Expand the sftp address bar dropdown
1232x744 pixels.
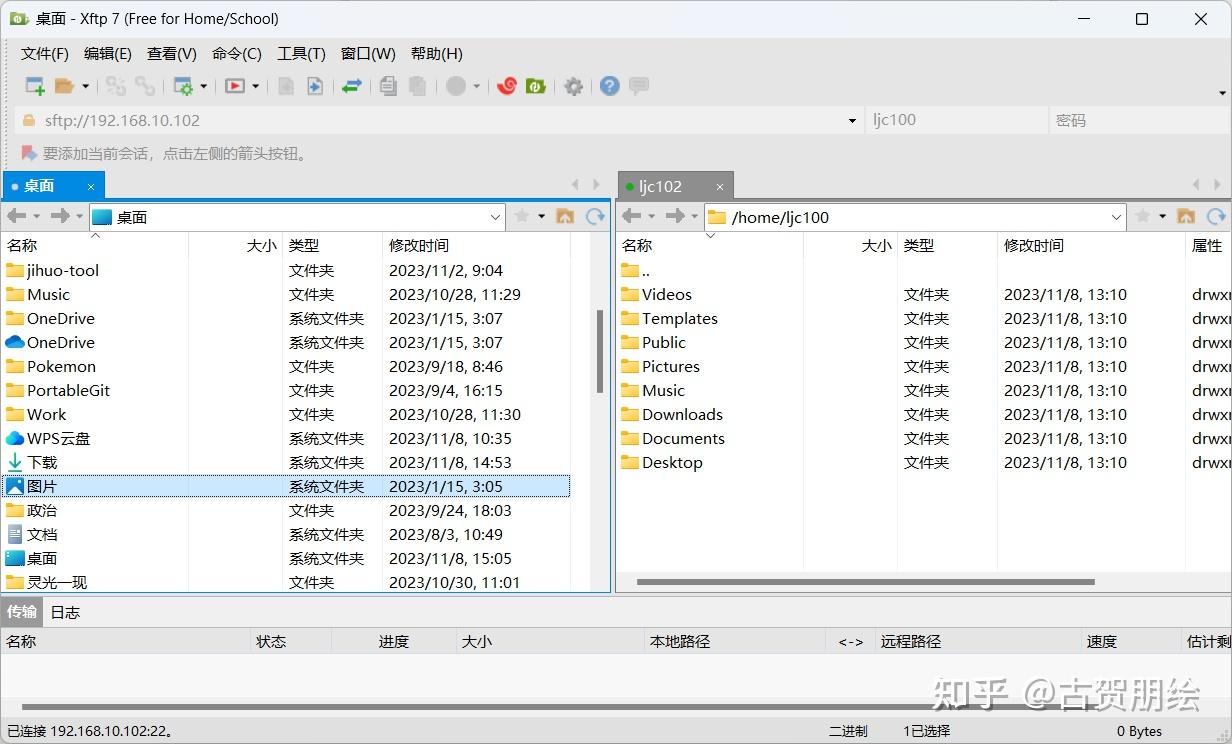[x=851, y=120]
